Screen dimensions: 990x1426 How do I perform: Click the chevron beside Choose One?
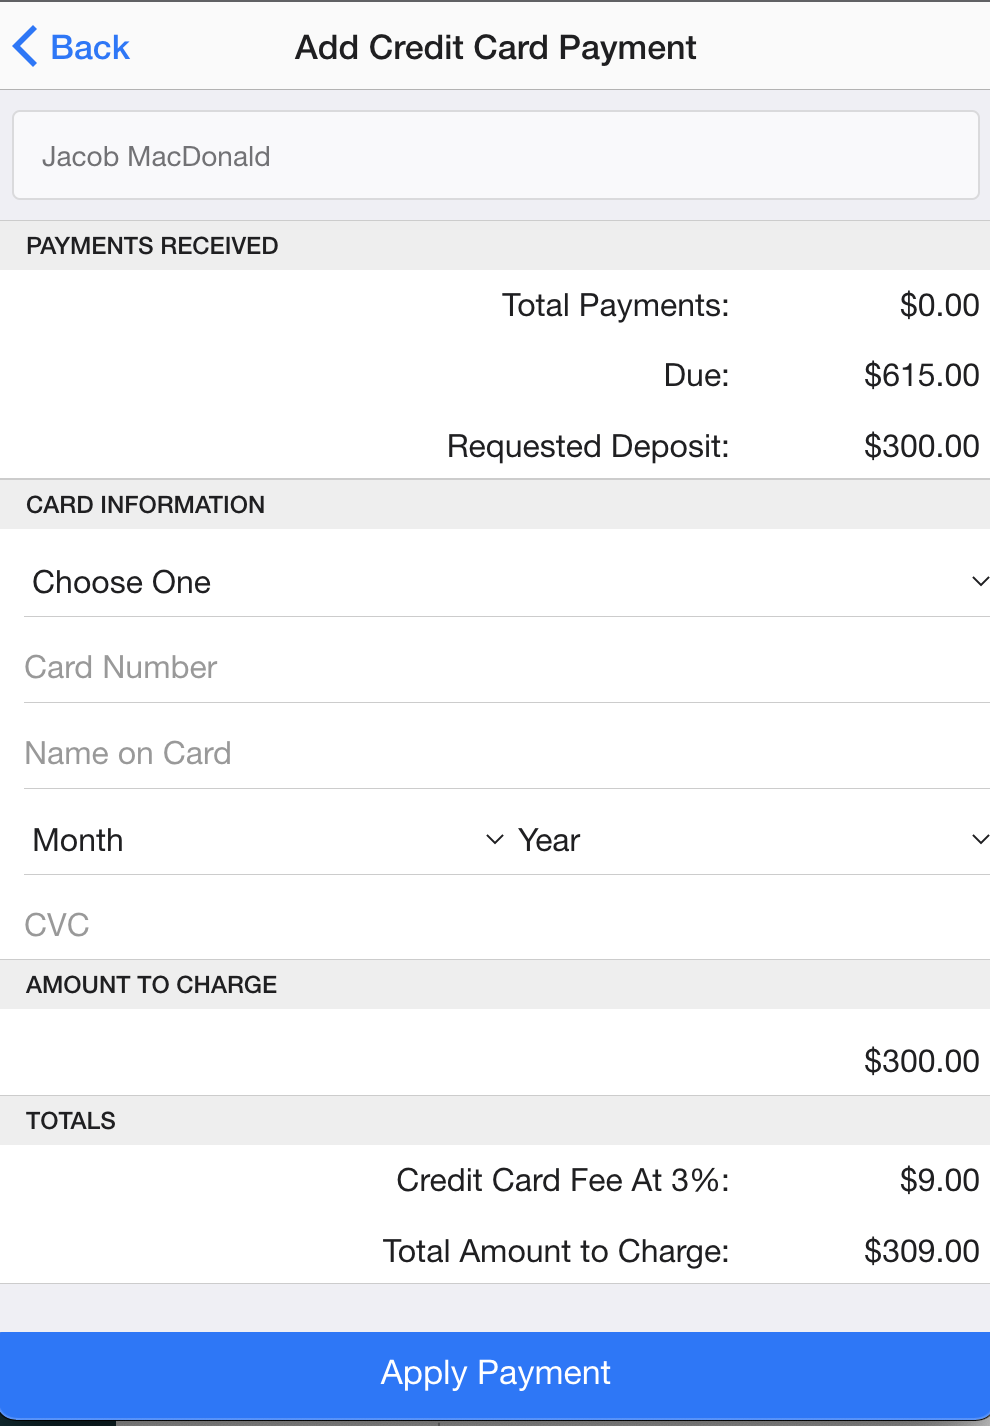coord(980,582)
